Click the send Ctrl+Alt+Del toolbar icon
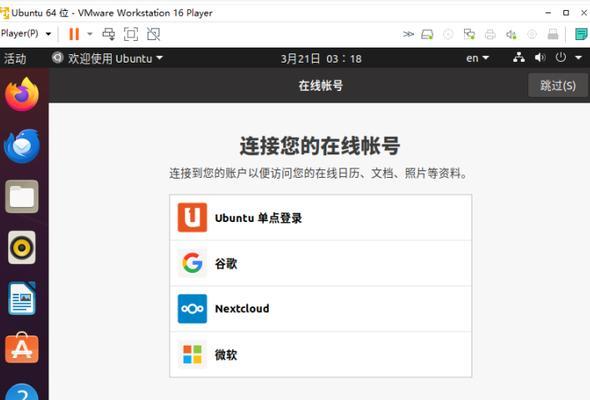Screen dimensions: 590x400 tap(109, 34)
